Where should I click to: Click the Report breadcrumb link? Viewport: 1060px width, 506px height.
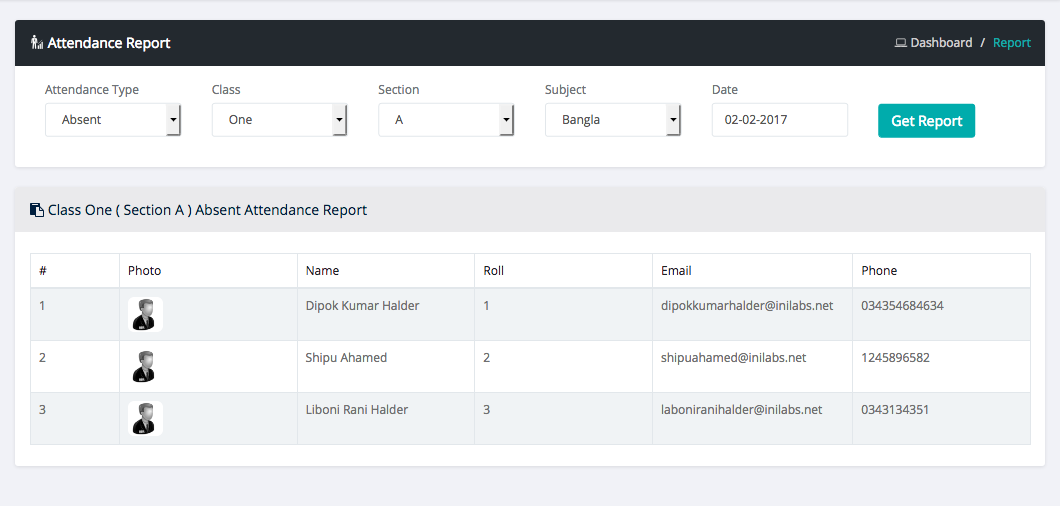pos(1011,43)
